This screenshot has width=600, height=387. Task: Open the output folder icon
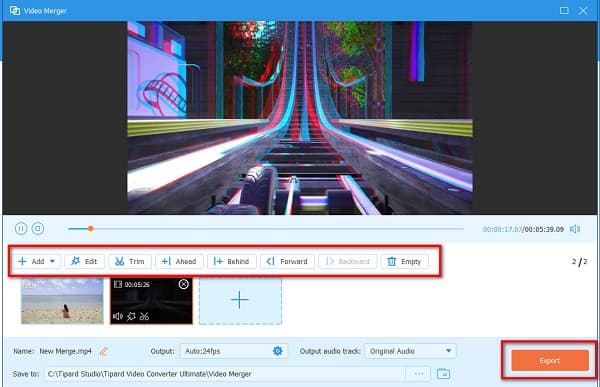click(443, 374)
